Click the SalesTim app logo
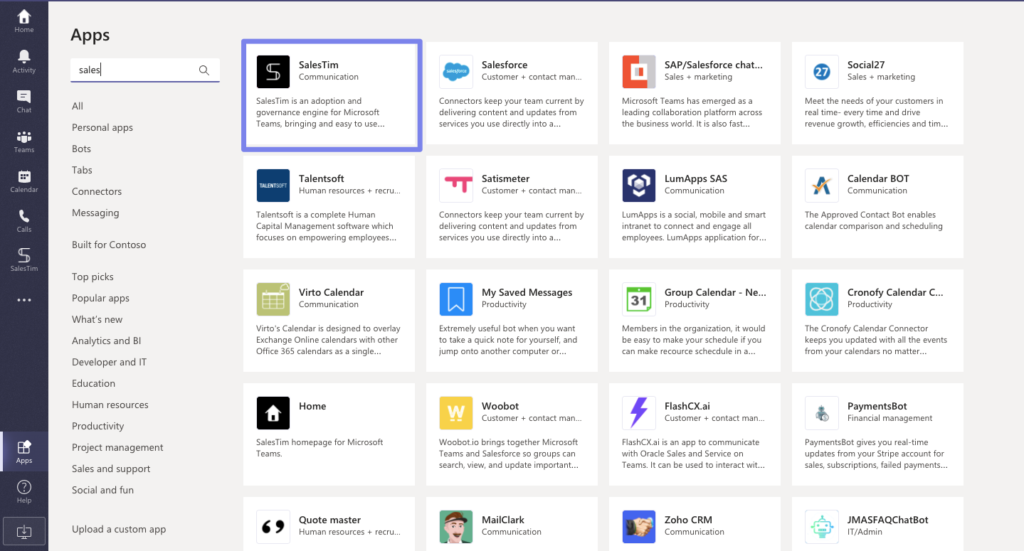The height and width of the screenshot is (551, 1024). [x=273, y=71]
